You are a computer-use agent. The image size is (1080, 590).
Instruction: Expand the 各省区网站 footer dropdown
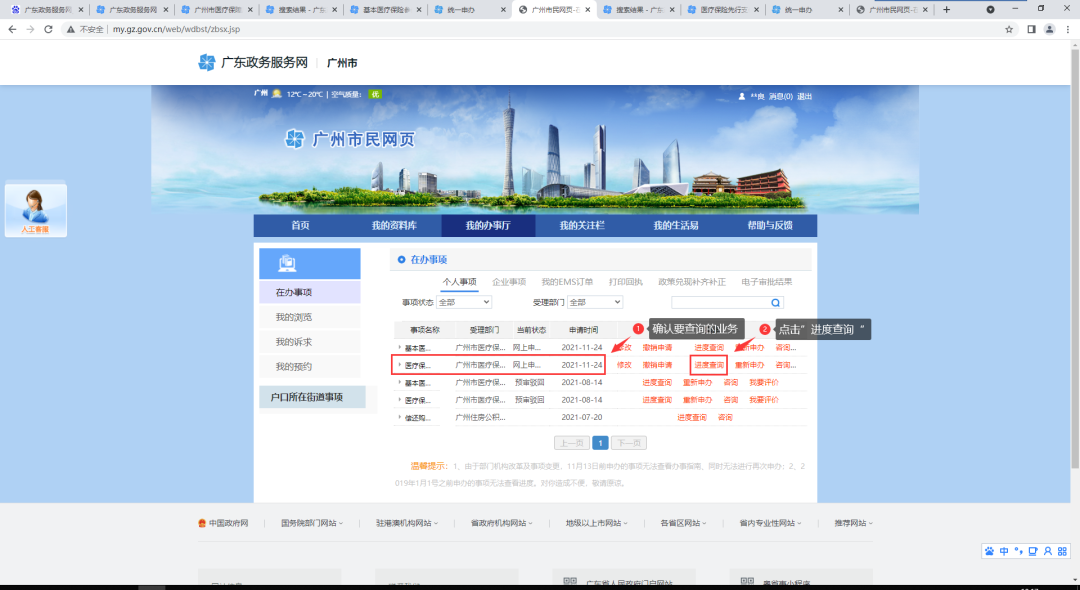[x=683, y=523]
